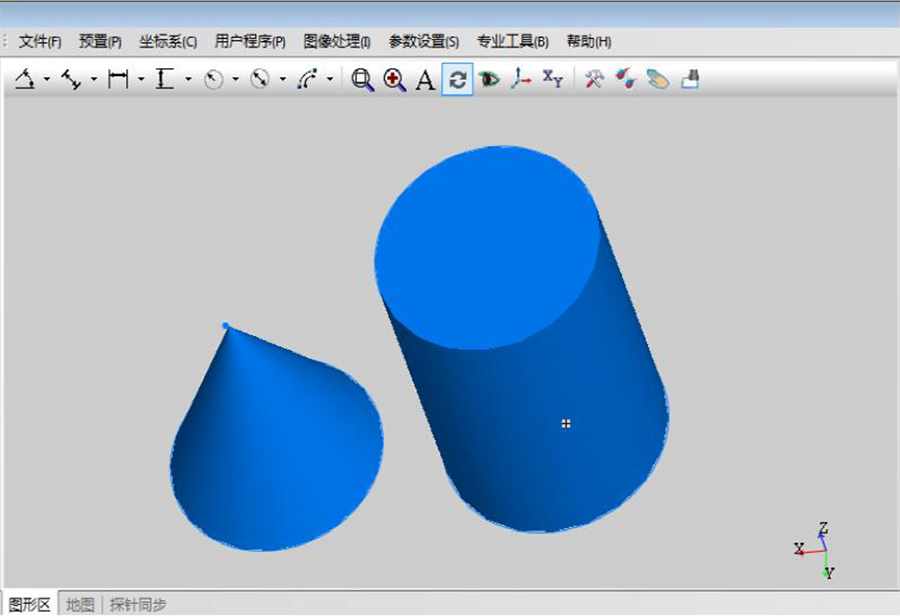This screenshot has height=616, width=900.
Task: Expand the arc tool dropdown arrow
Action: click(x=330, y=80)
